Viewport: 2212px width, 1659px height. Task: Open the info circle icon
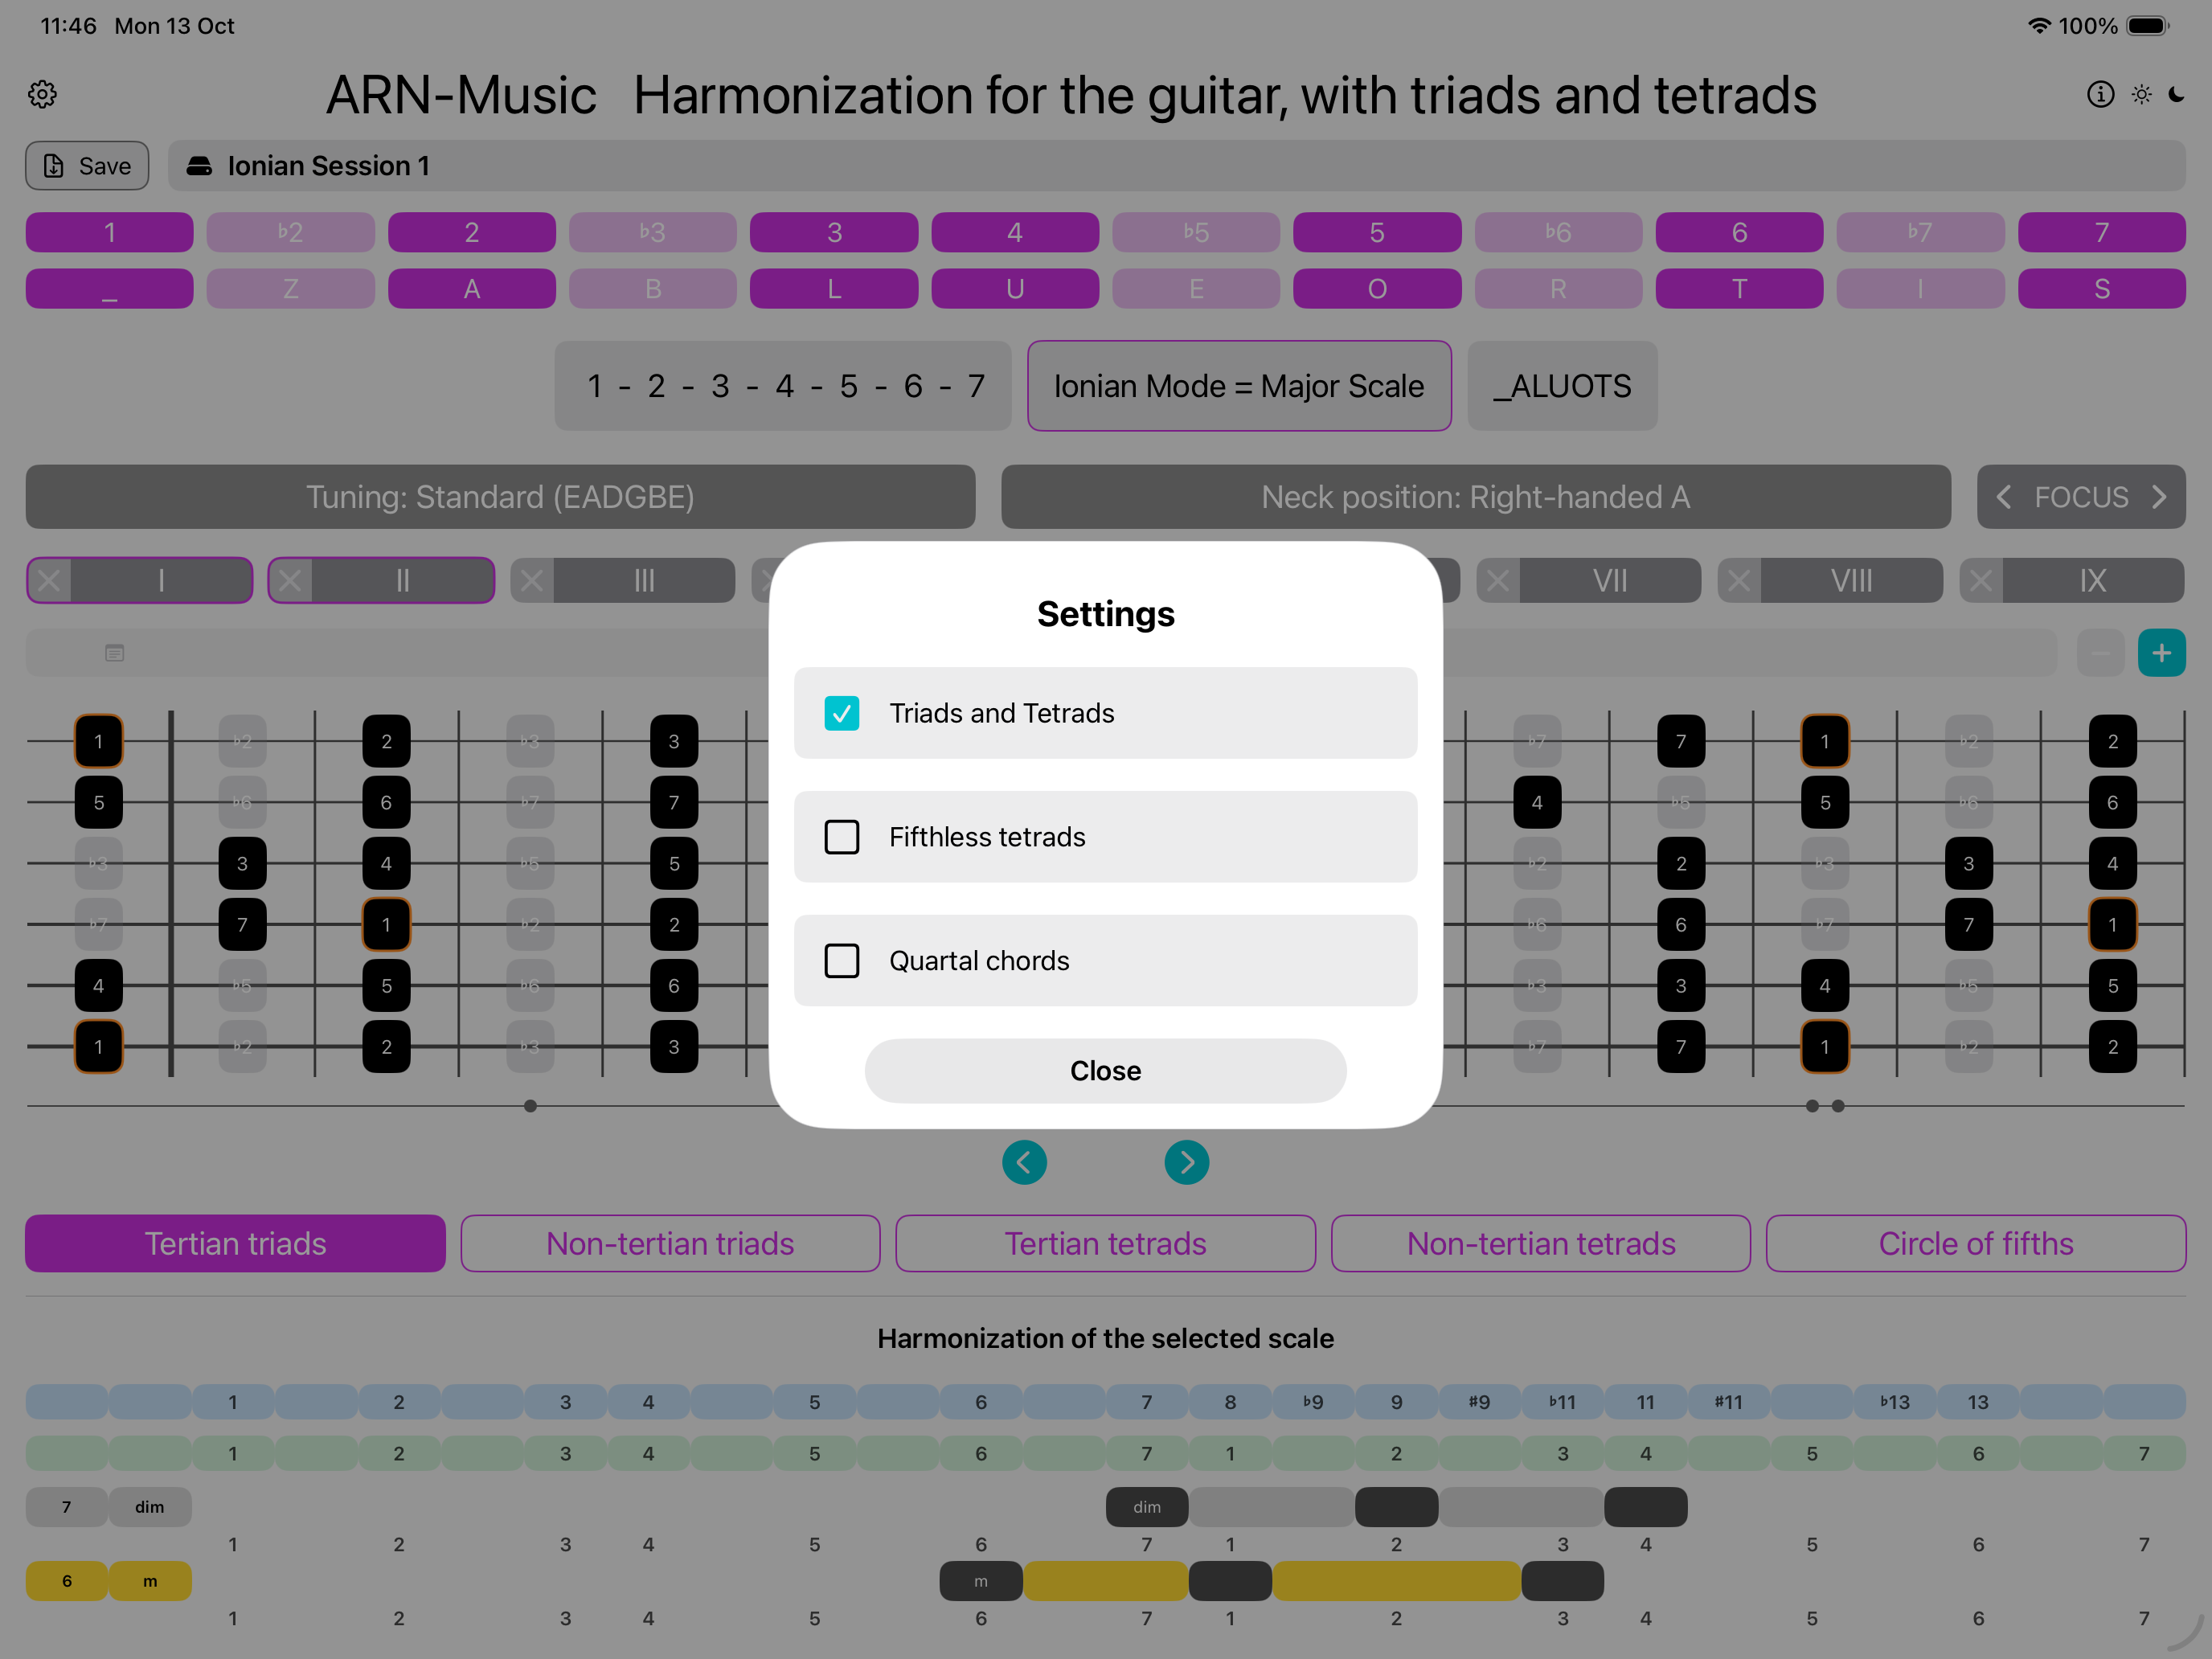tap(2100, 94)
